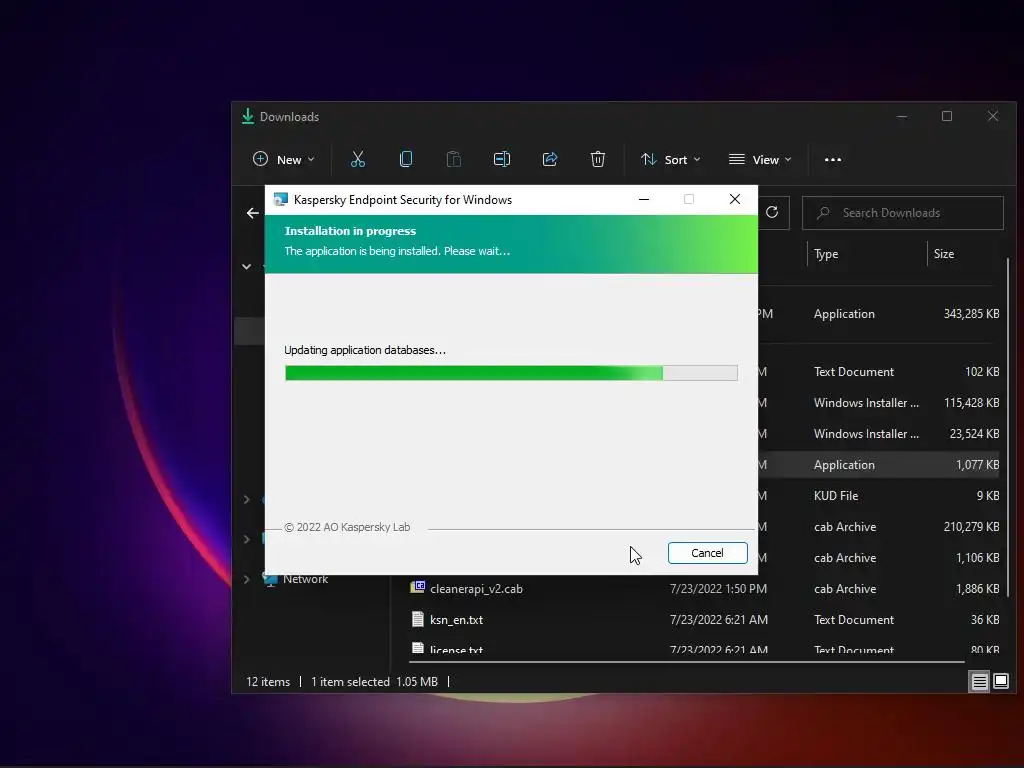Click the 23,524 KB Windows Installer size
The height and width of the screenshot is (768, 1024).
pos(974,434)
